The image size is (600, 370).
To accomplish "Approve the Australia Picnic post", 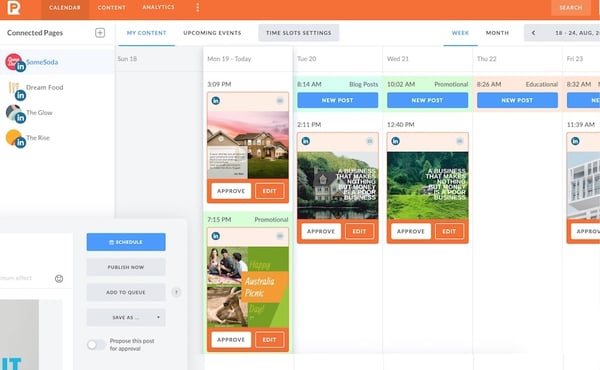I will pyautogui.click(x=231, y=340).
